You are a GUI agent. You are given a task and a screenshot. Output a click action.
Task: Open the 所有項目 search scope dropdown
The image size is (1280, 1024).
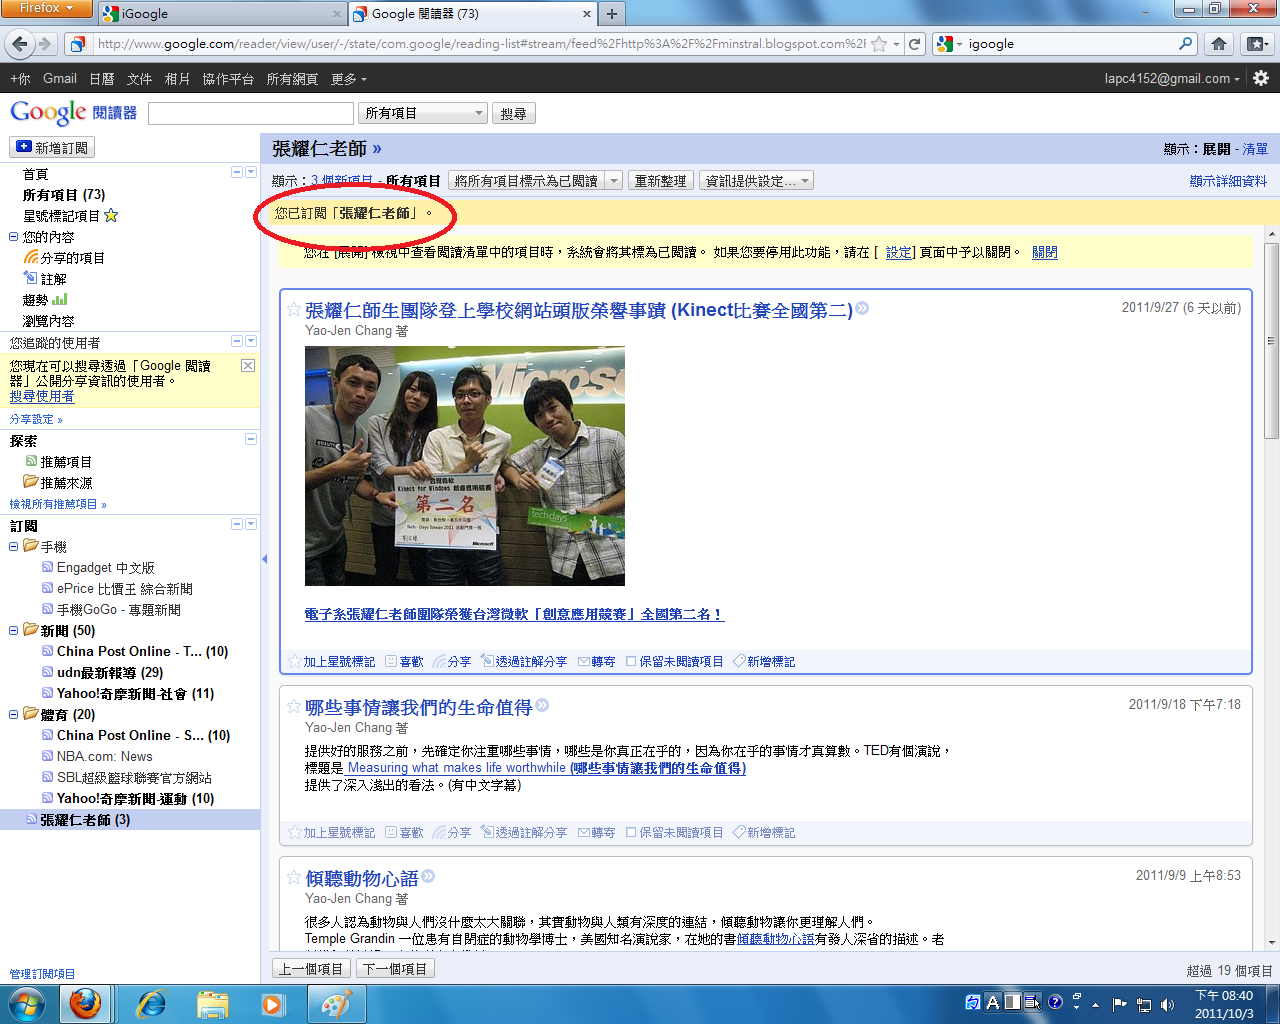423,113
